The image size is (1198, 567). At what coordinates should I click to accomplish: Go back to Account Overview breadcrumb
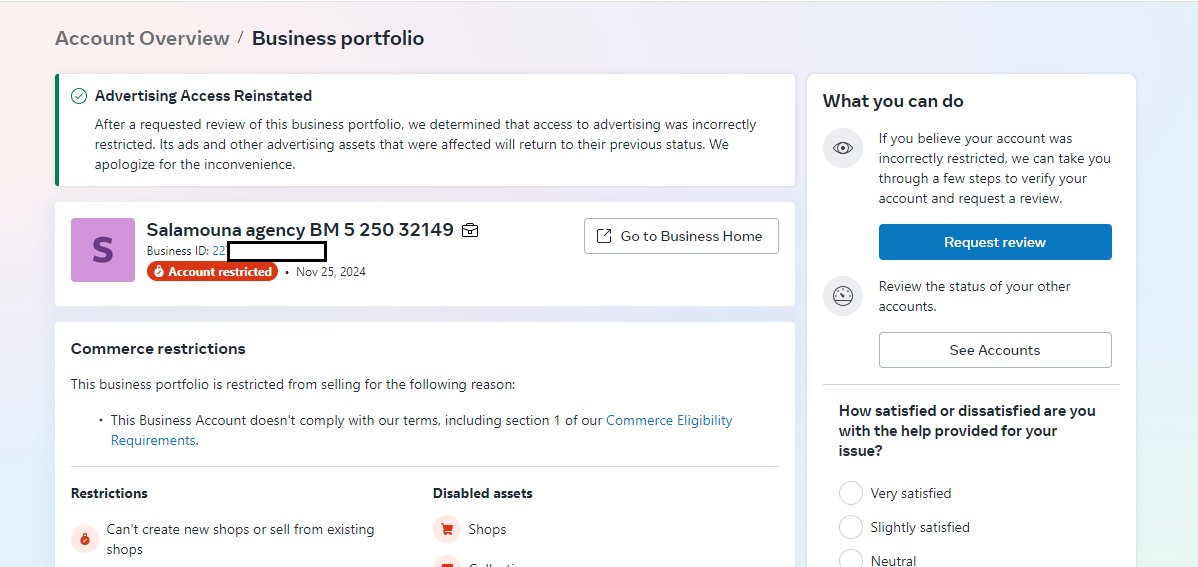(142, 38)
